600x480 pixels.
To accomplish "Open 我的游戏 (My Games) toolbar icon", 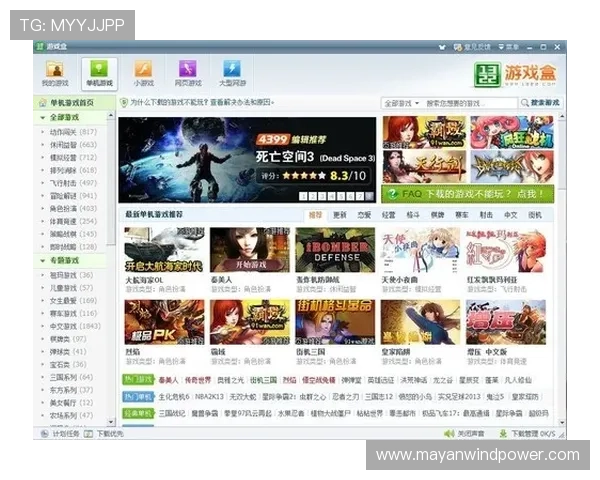I will 55,73.
